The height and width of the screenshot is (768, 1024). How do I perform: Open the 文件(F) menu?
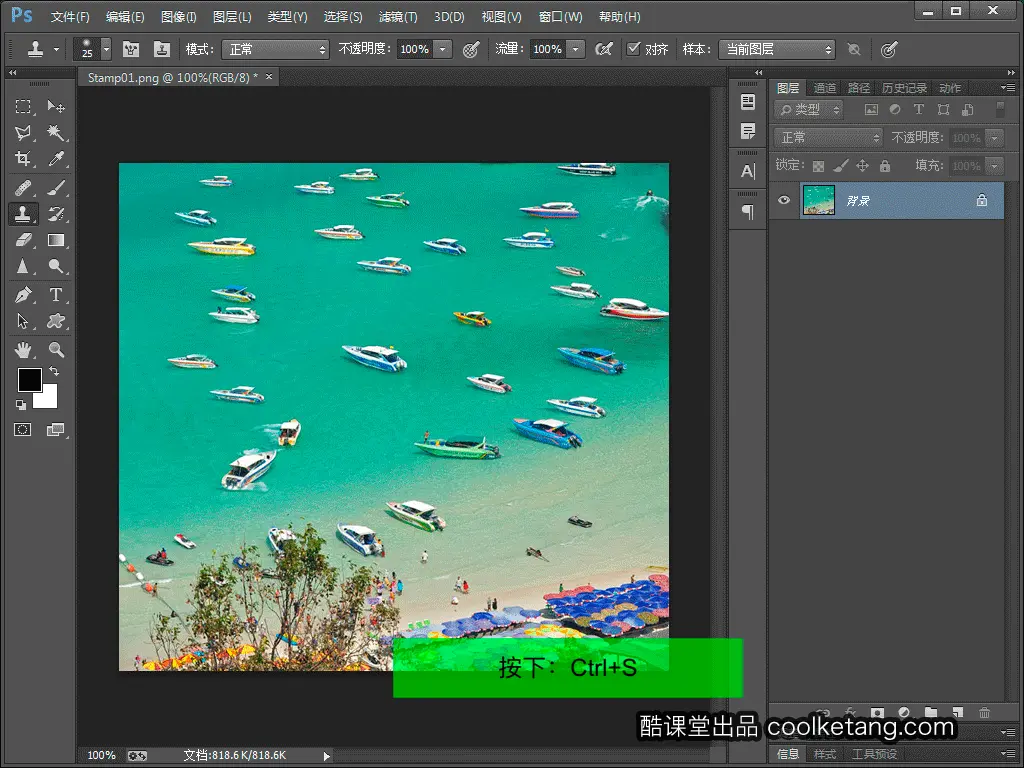point(70,17)
